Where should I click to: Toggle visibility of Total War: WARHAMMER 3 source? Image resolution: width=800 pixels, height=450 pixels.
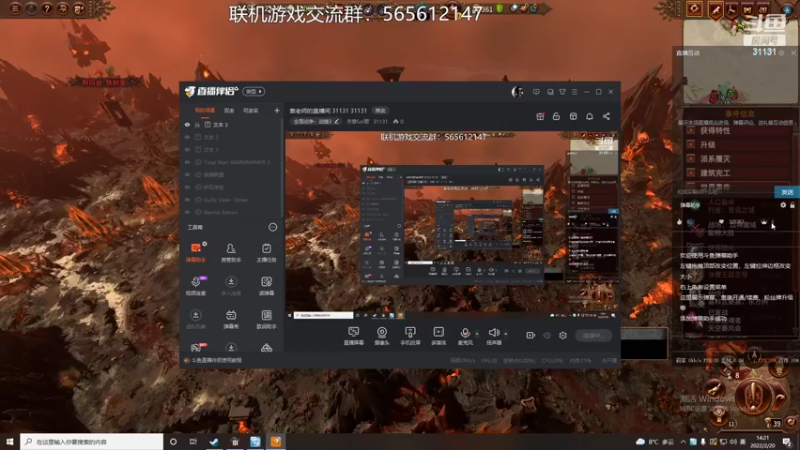click(x=187, y=162)
